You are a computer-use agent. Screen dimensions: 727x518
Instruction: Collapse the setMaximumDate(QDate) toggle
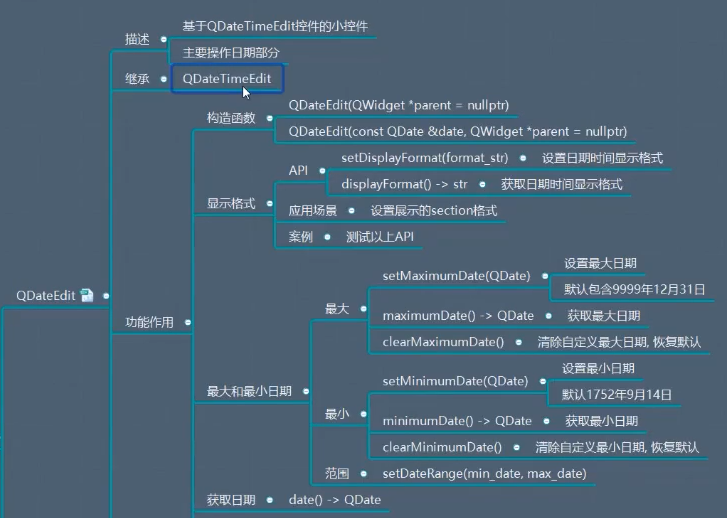(x=545, y=276)
